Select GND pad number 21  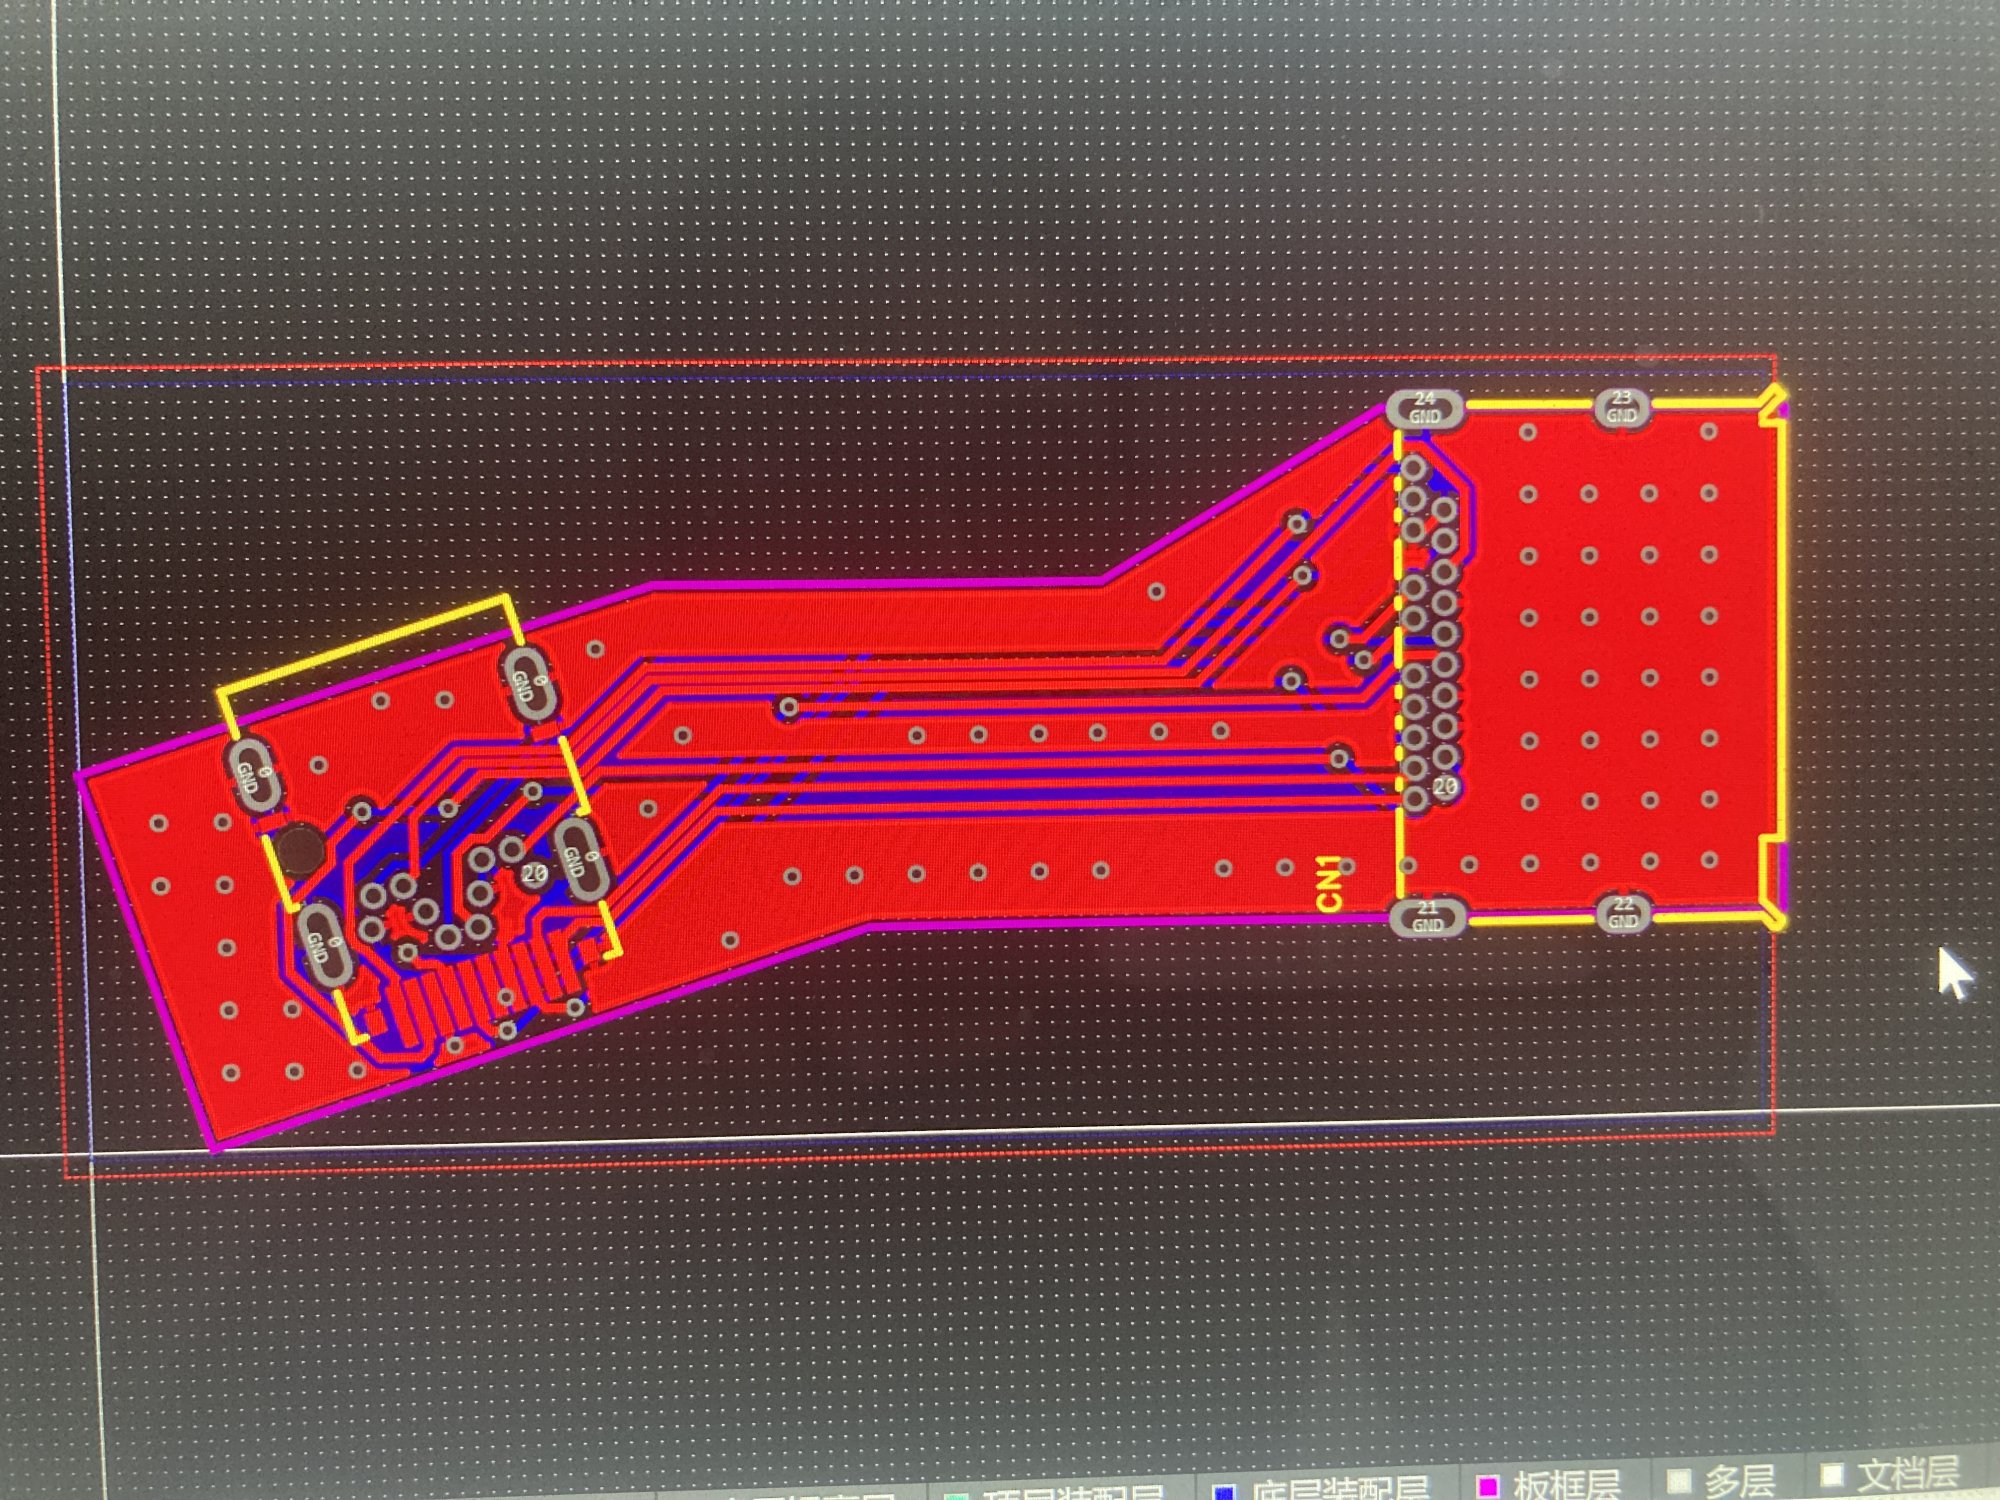pos(1427,917)
